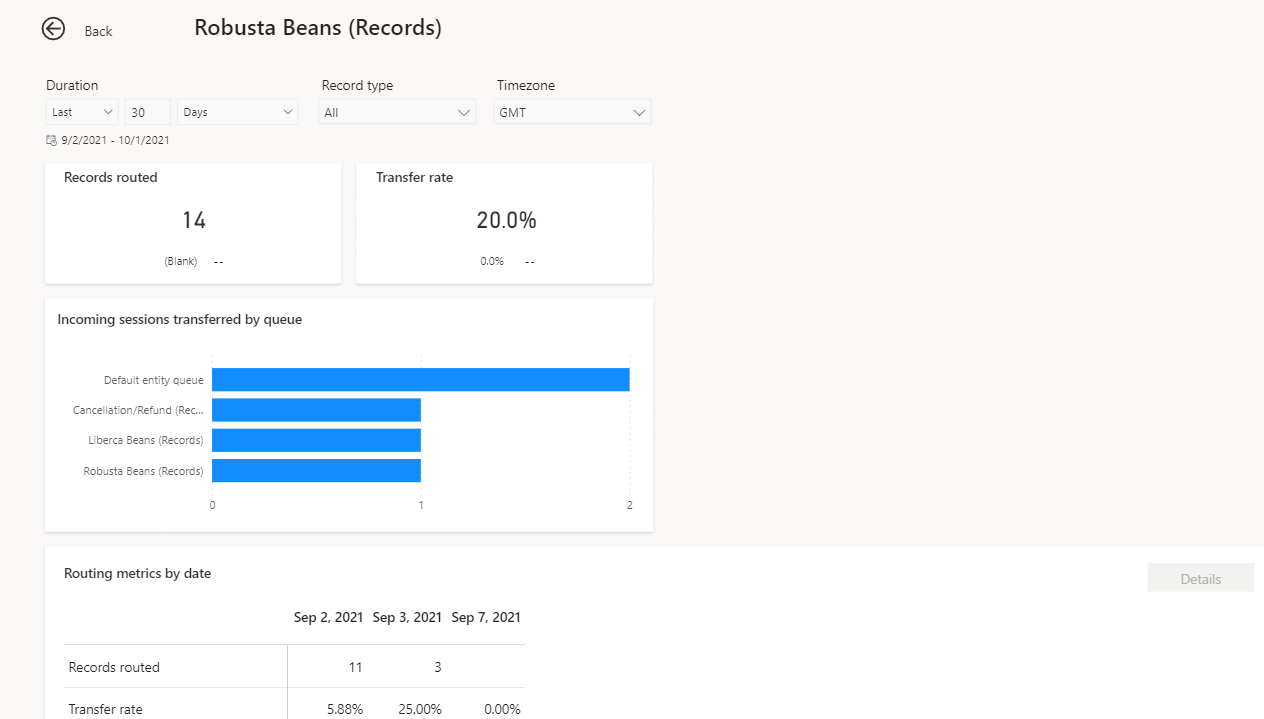Click the Details button
Image resolution: width=1264 pixels, height=719 pixels.
[x=1200, y=578]
